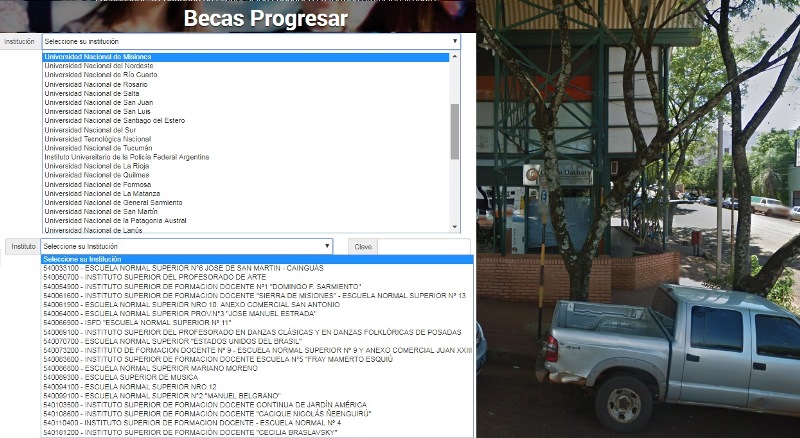Pick Instituto Universitario de la Policía Federal
This screenshot has height=438, width=800.
pos(126,157)
